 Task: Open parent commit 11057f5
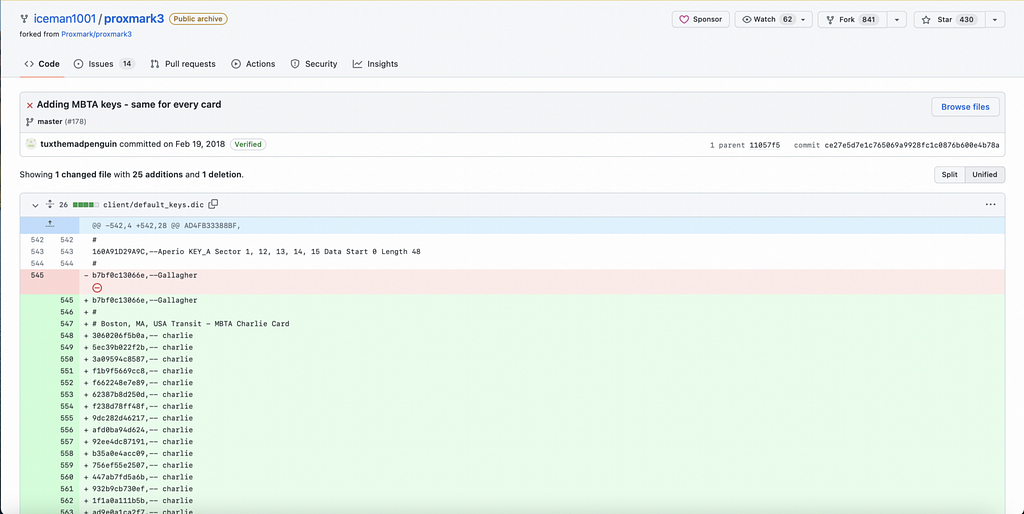[765, 145]
